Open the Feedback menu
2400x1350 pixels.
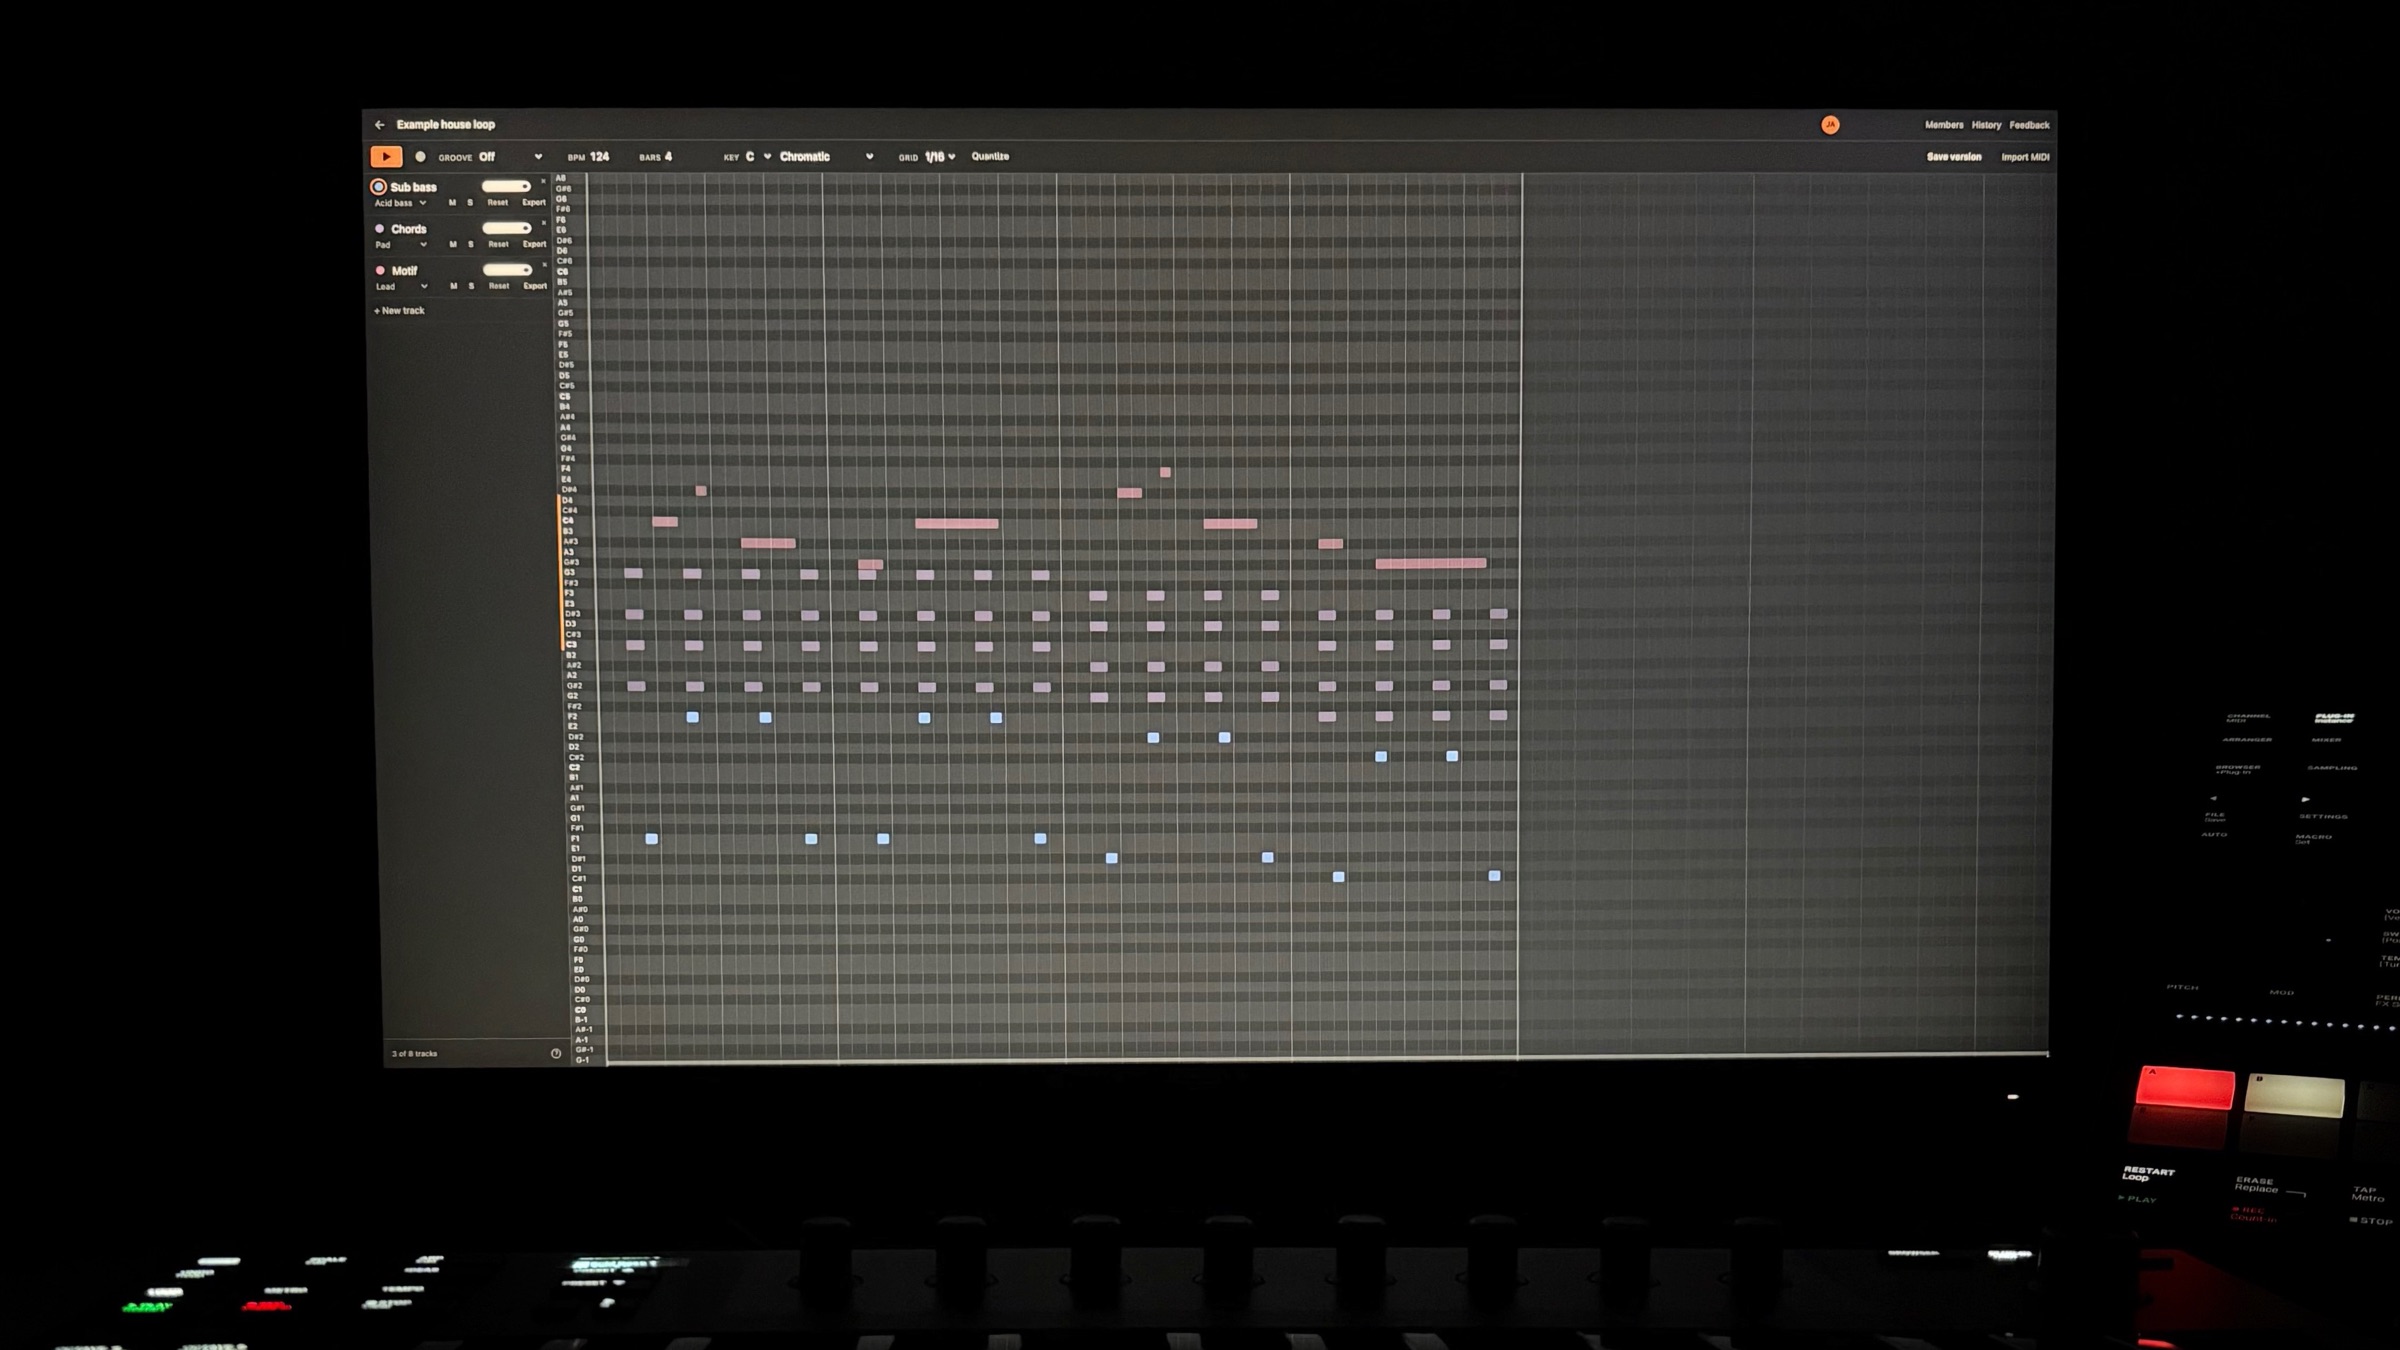click(x=2029, y=125)
